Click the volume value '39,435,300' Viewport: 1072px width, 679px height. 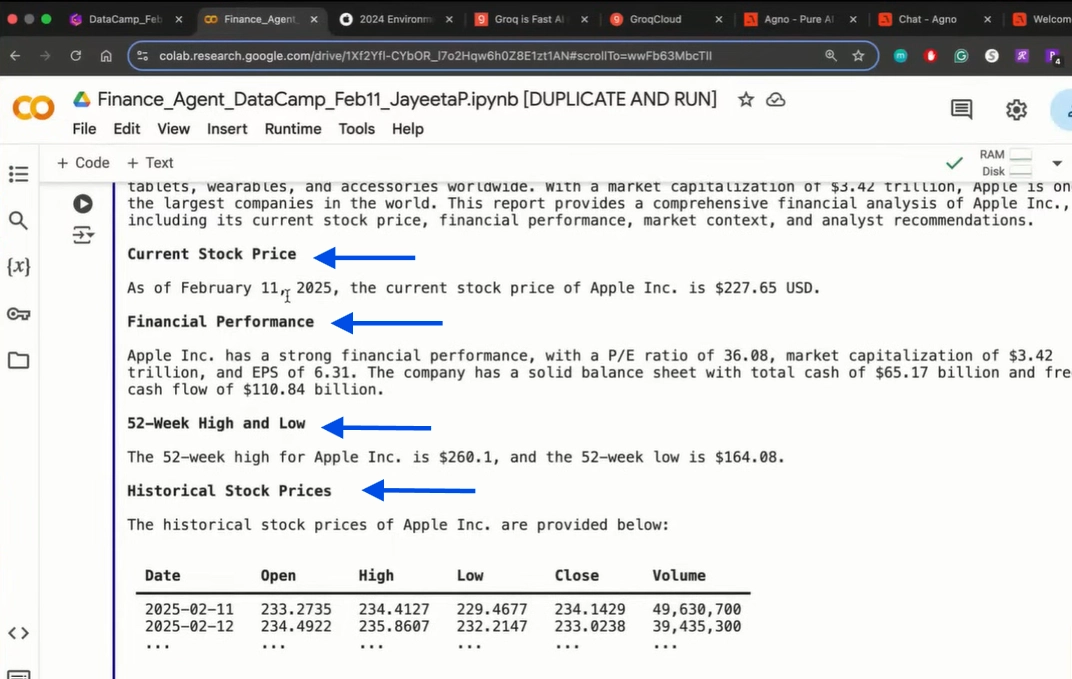pyautogui.click(x=697, y=626)
